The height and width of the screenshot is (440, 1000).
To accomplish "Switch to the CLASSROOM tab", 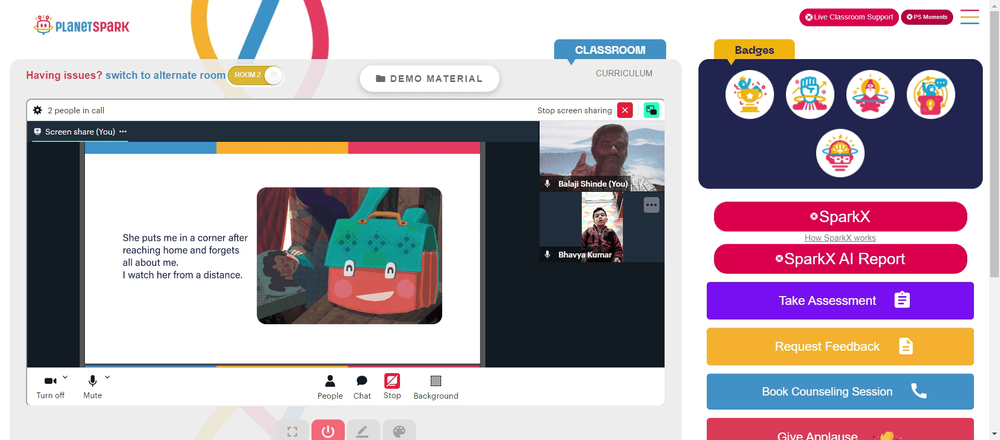I will pos(610,50).
